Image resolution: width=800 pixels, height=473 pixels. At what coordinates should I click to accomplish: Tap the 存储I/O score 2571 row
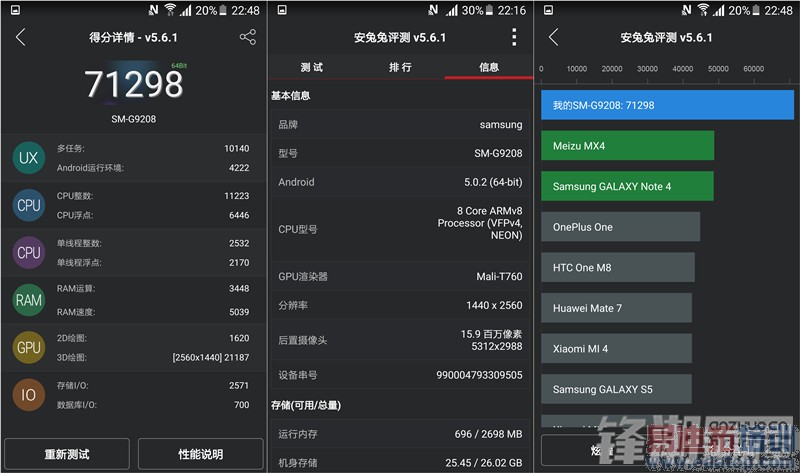click(x=153, y=385)
